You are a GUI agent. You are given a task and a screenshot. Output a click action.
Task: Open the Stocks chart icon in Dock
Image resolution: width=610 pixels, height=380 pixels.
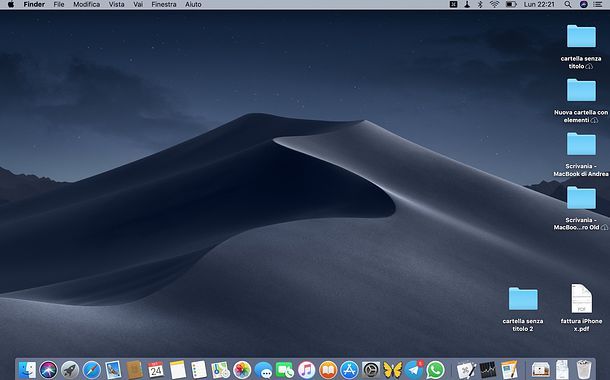point(488,369)
